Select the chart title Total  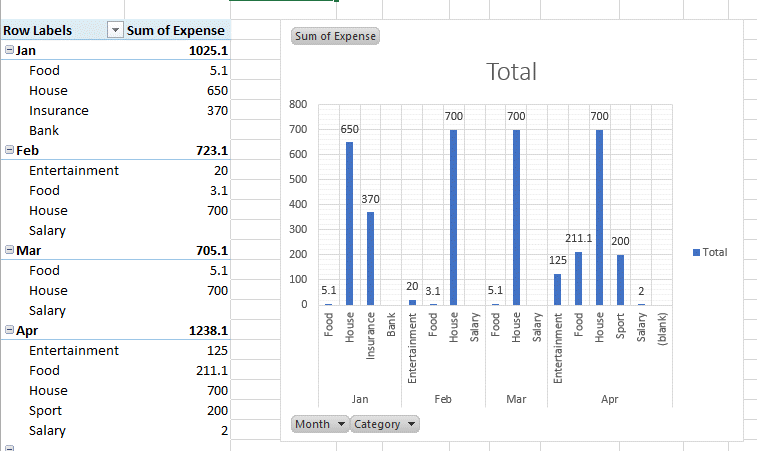[511, 72]
